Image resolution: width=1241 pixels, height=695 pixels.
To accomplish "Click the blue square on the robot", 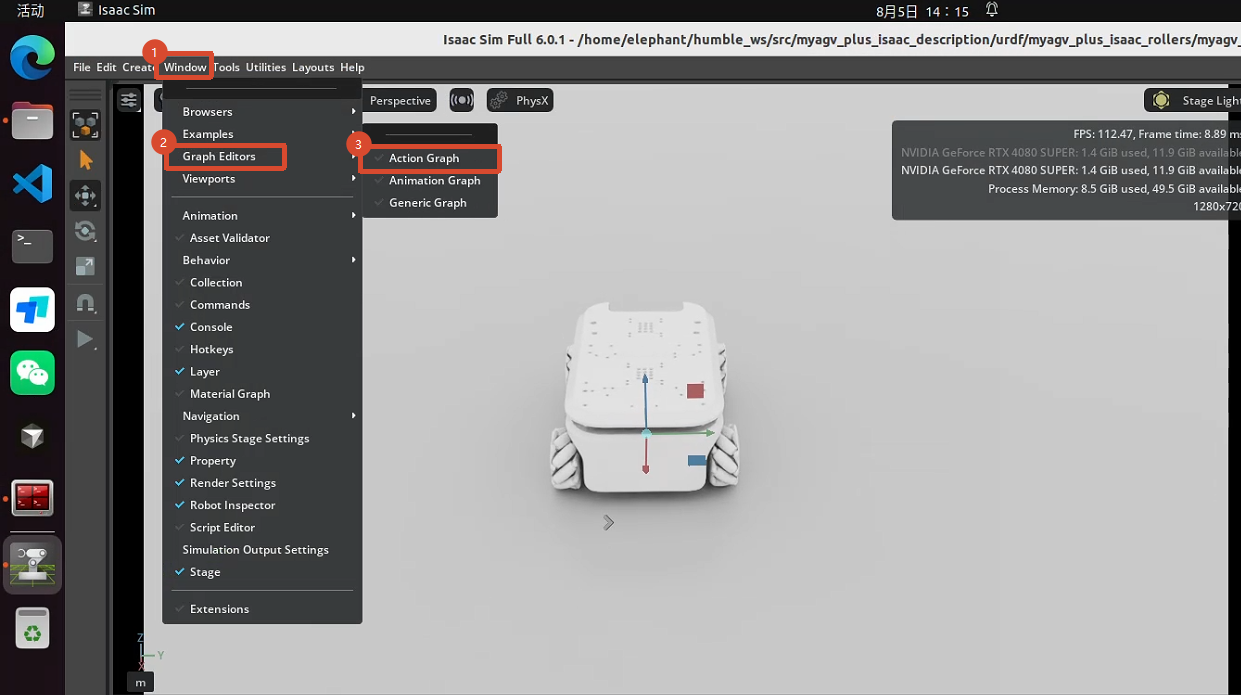I will pyautogui.click(x=697, y=460).
